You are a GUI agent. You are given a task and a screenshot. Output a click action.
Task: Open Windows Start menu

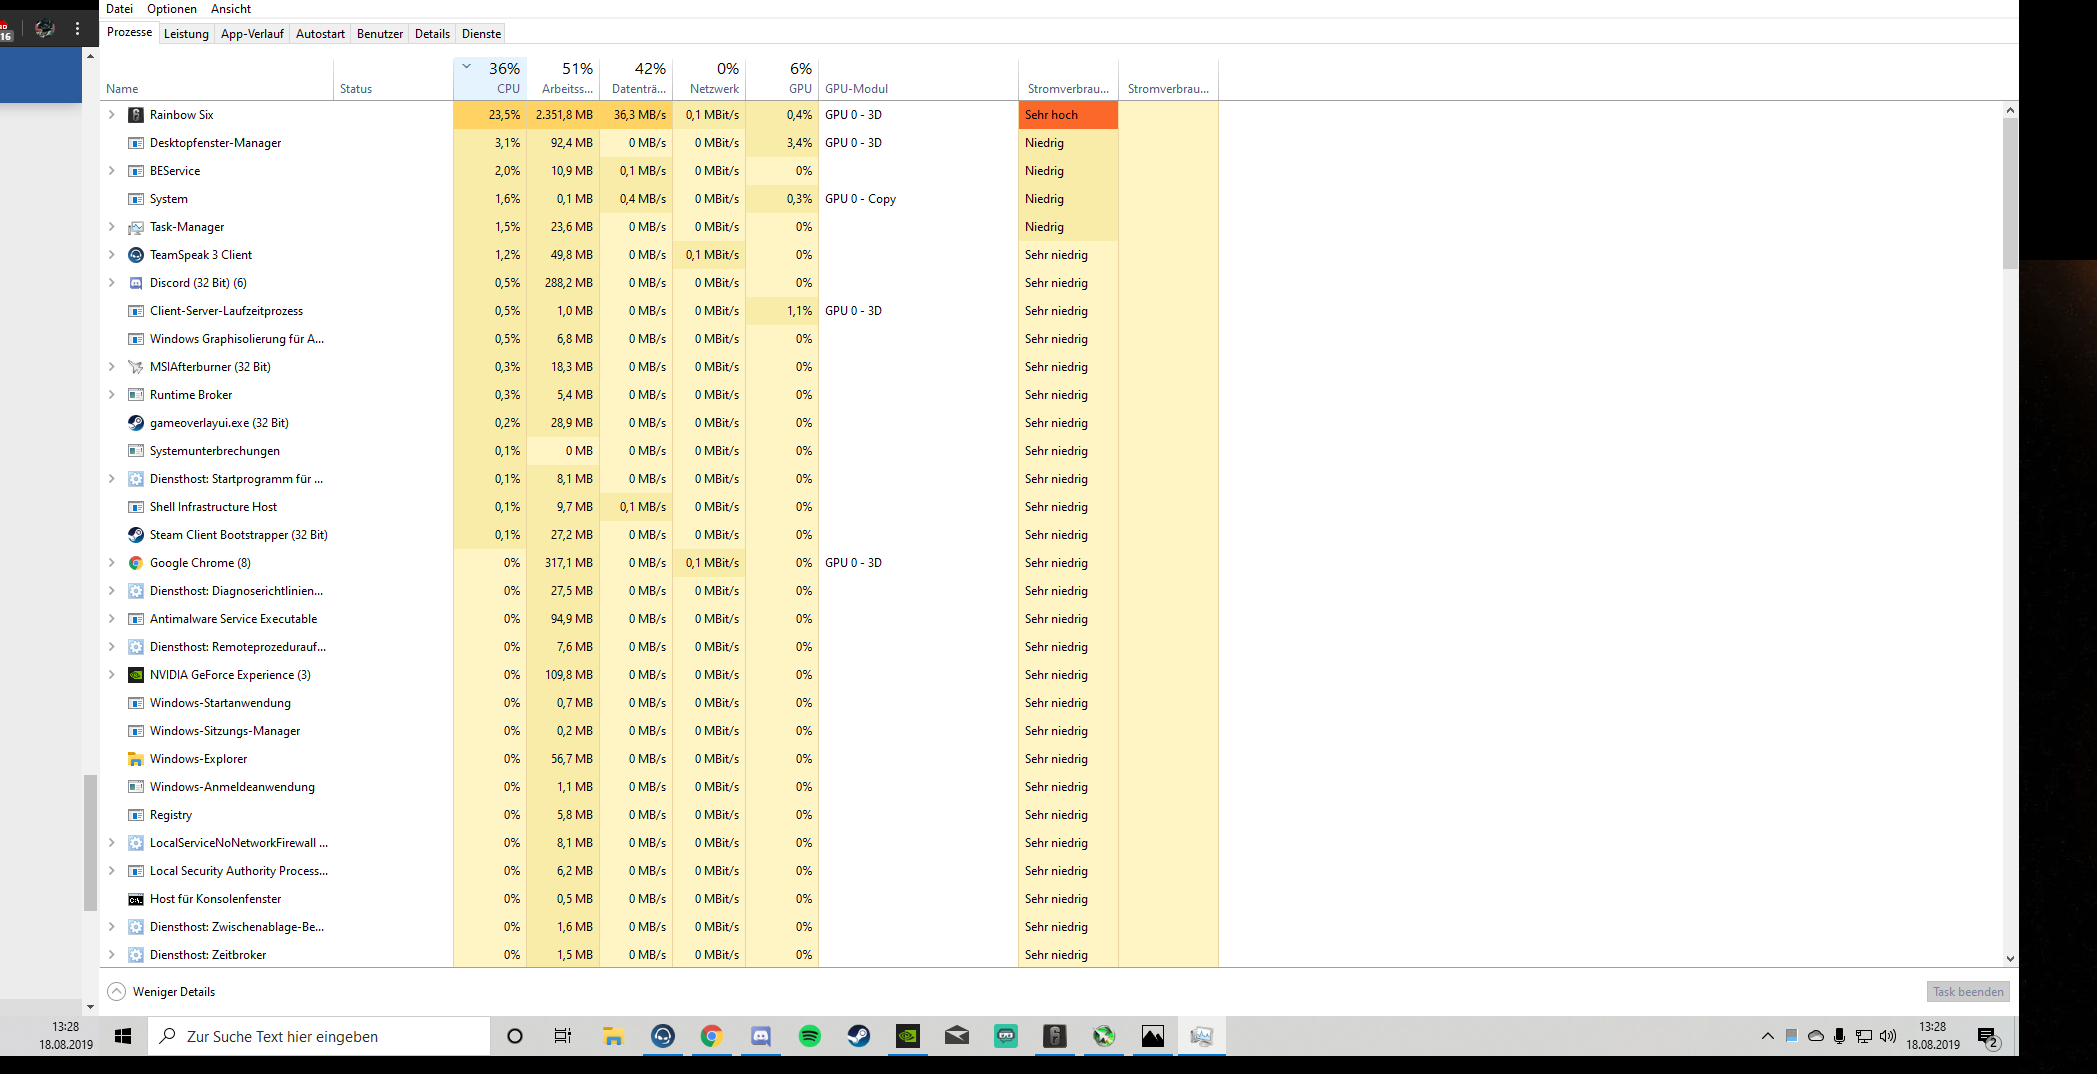tap(123, 1036)
